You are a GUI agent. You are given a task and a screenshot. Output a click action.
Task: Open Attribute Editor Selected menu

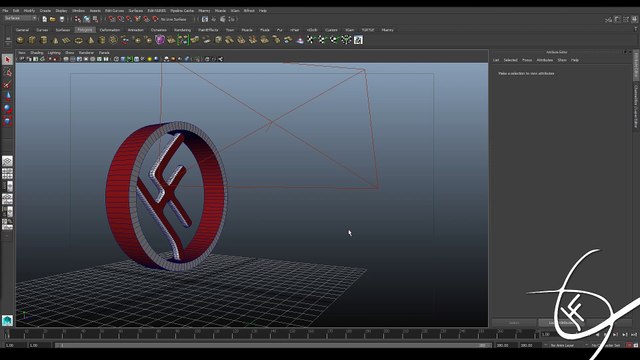(x=510, y=60)
